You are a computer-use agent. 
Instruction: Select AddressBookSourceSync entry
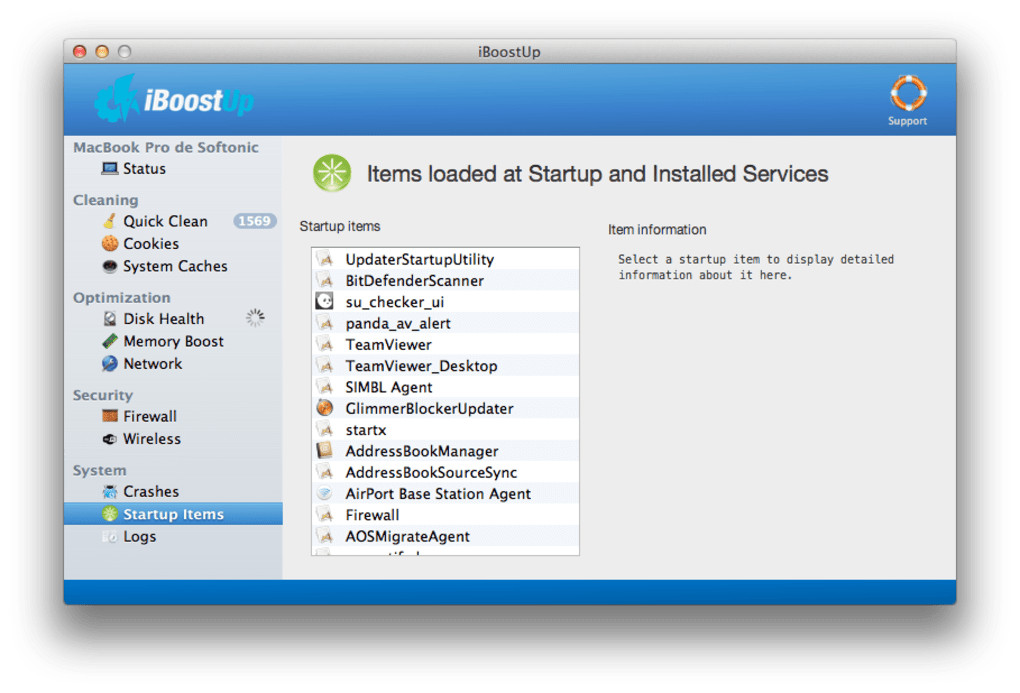point(446,472)
